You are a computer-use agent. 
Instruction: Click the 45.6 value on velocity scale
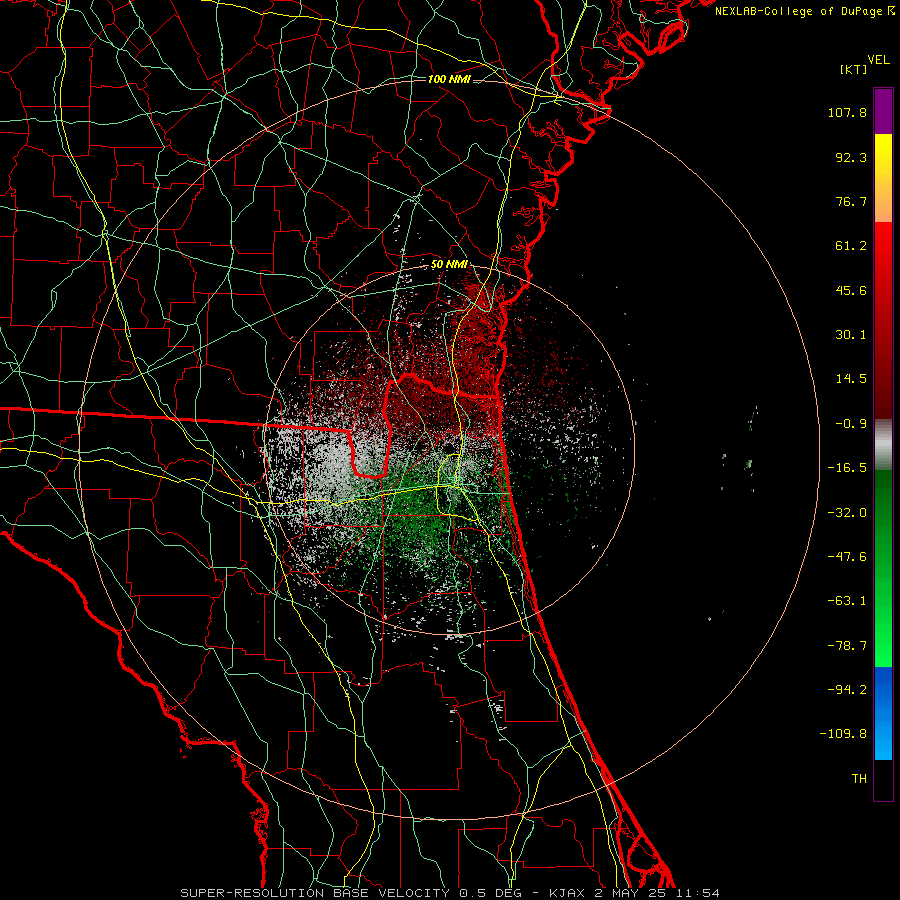[x=851, y=290]
